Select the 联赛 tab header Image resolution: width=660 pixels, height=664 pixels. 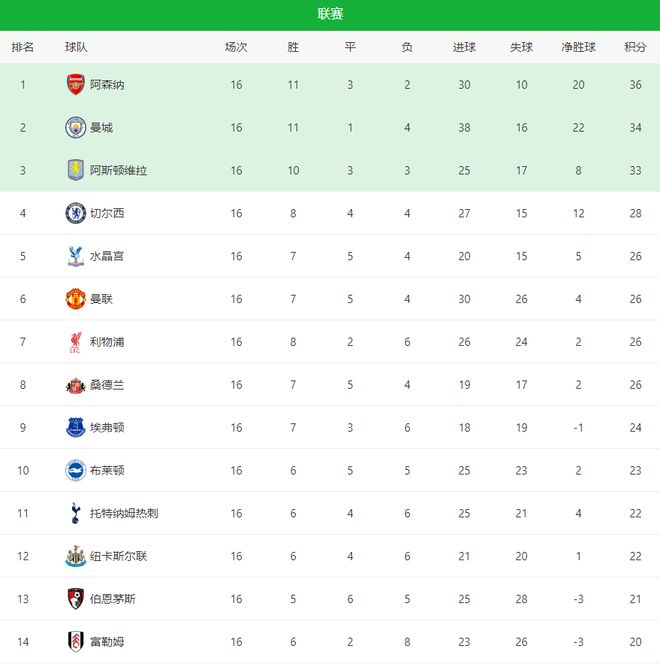(x=330, y=14)
